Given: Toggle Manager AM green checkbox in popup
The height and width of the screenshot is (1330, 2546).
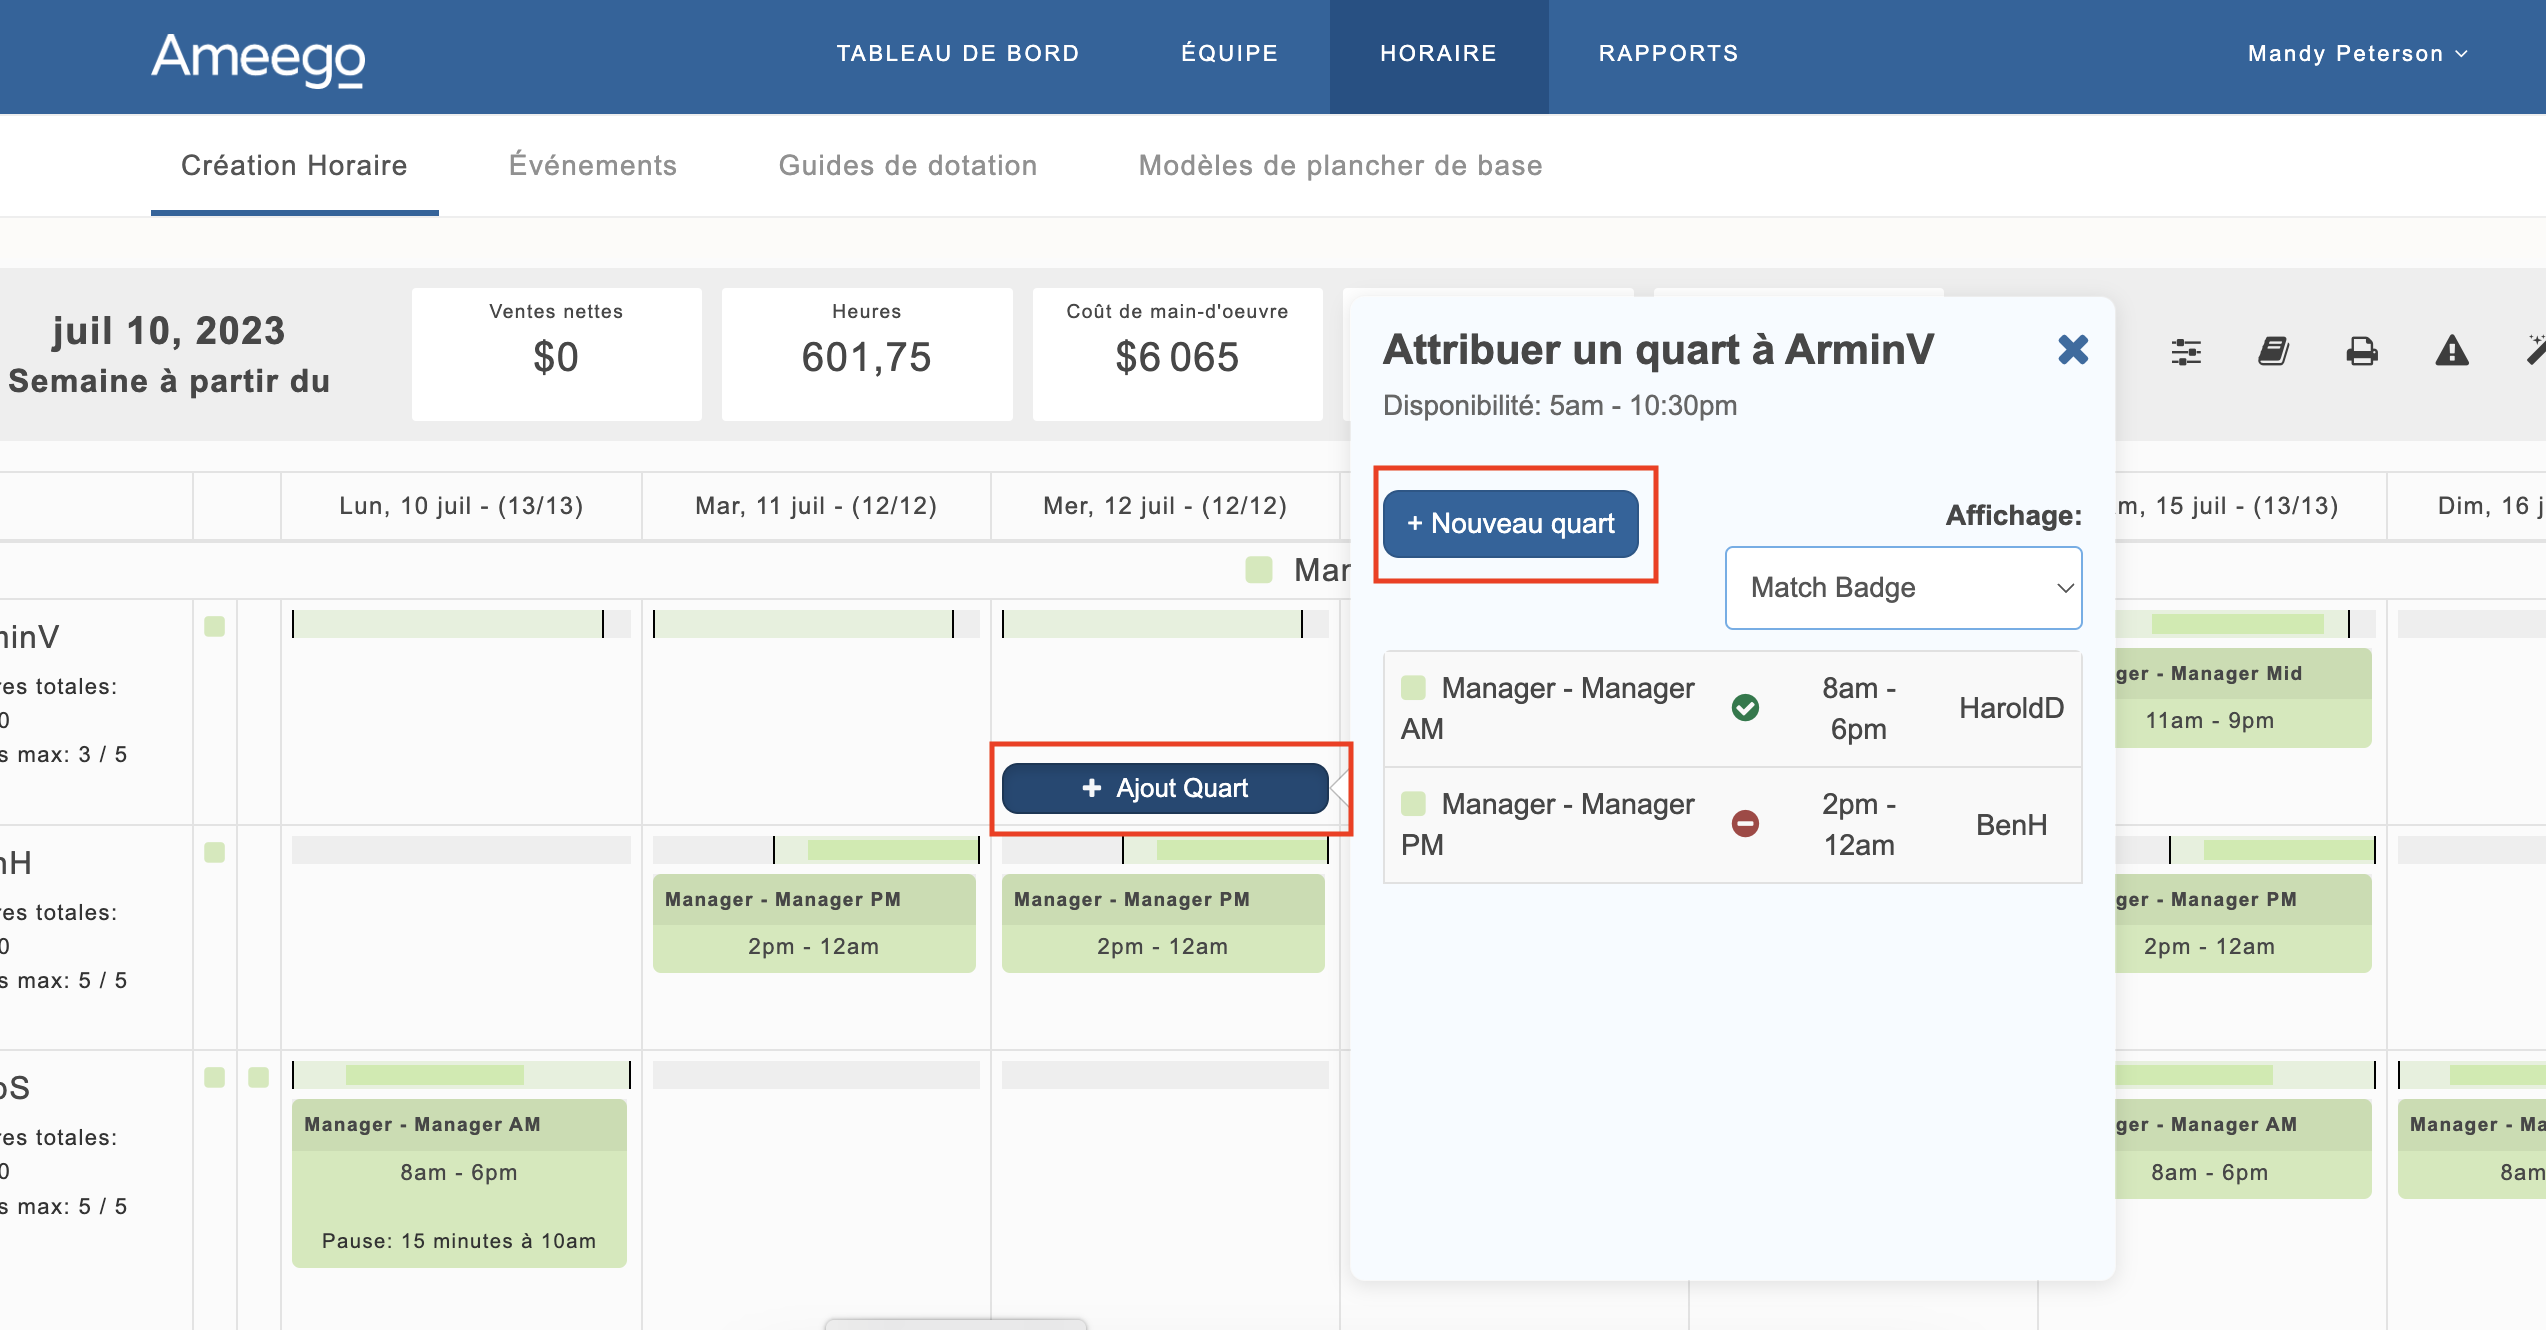Looking at the screenshot, I should click(x=1413, y=688).
